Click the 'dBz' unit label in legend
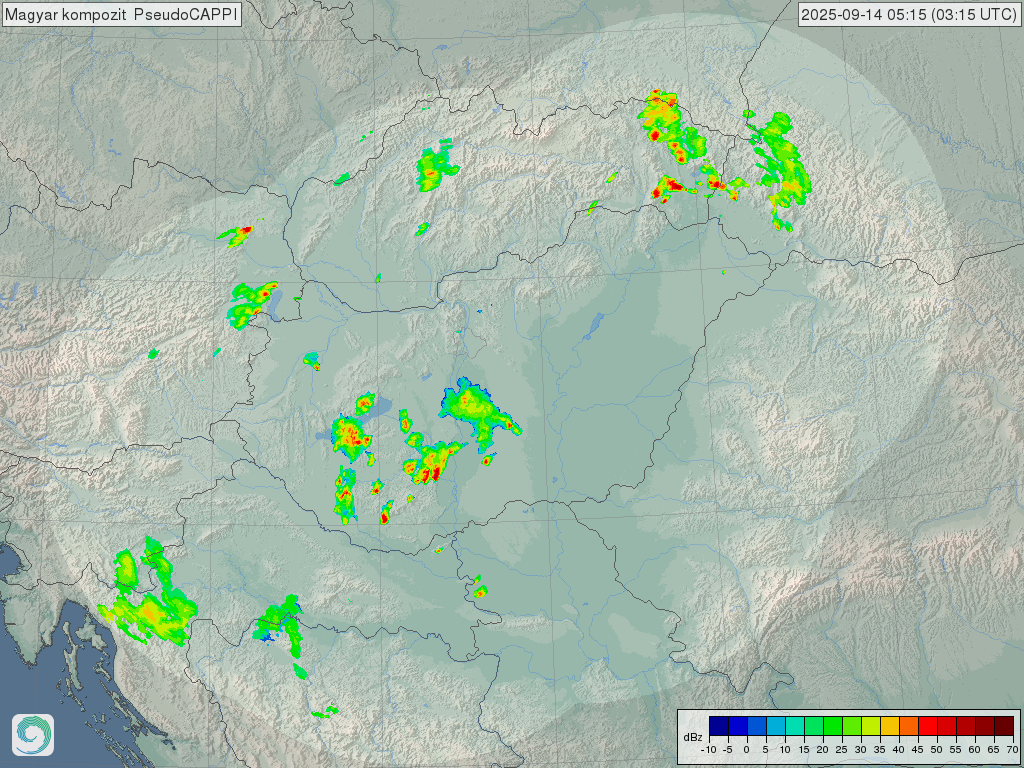This screenshot has width=1024, height=768. [x=693, y=737]
